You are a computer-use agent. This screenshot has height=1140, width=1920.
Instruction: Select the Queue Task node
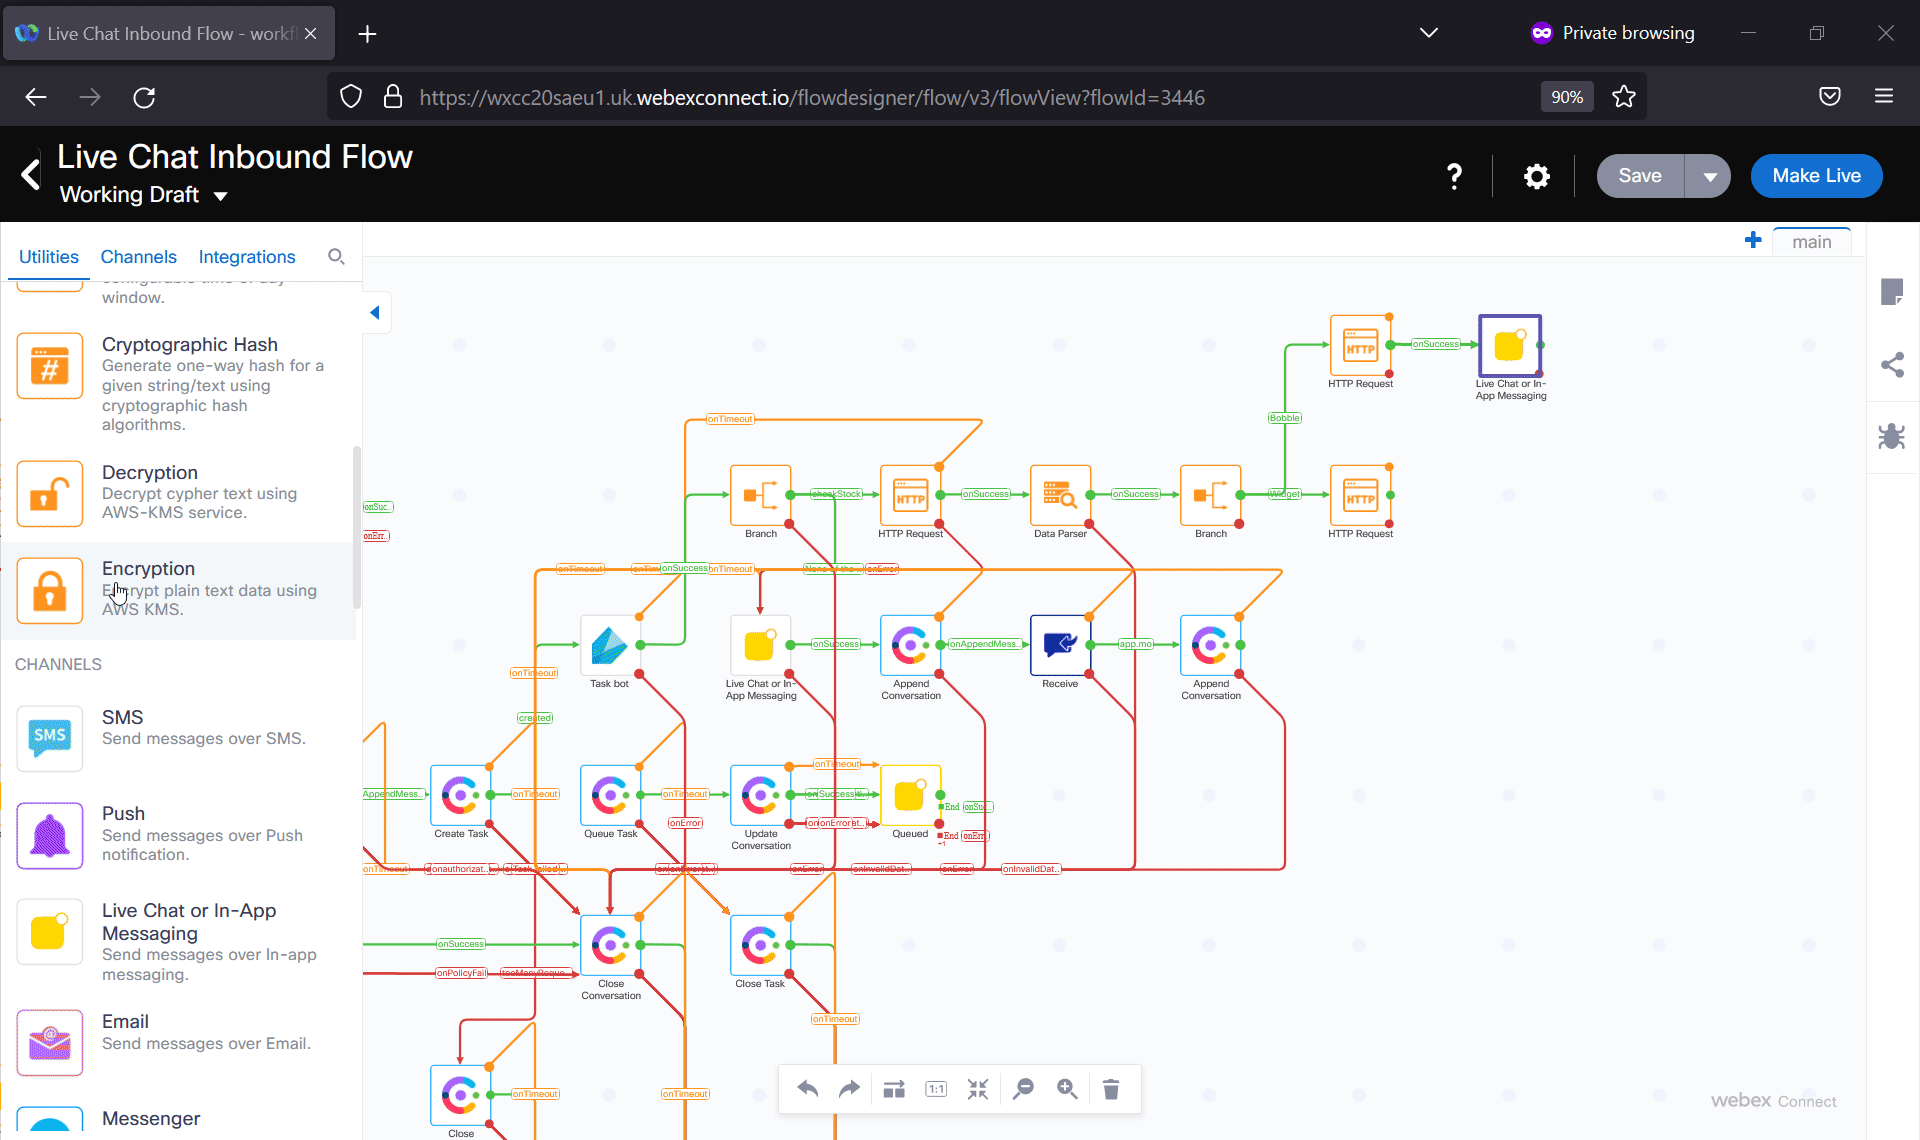[x=610, y=796]
